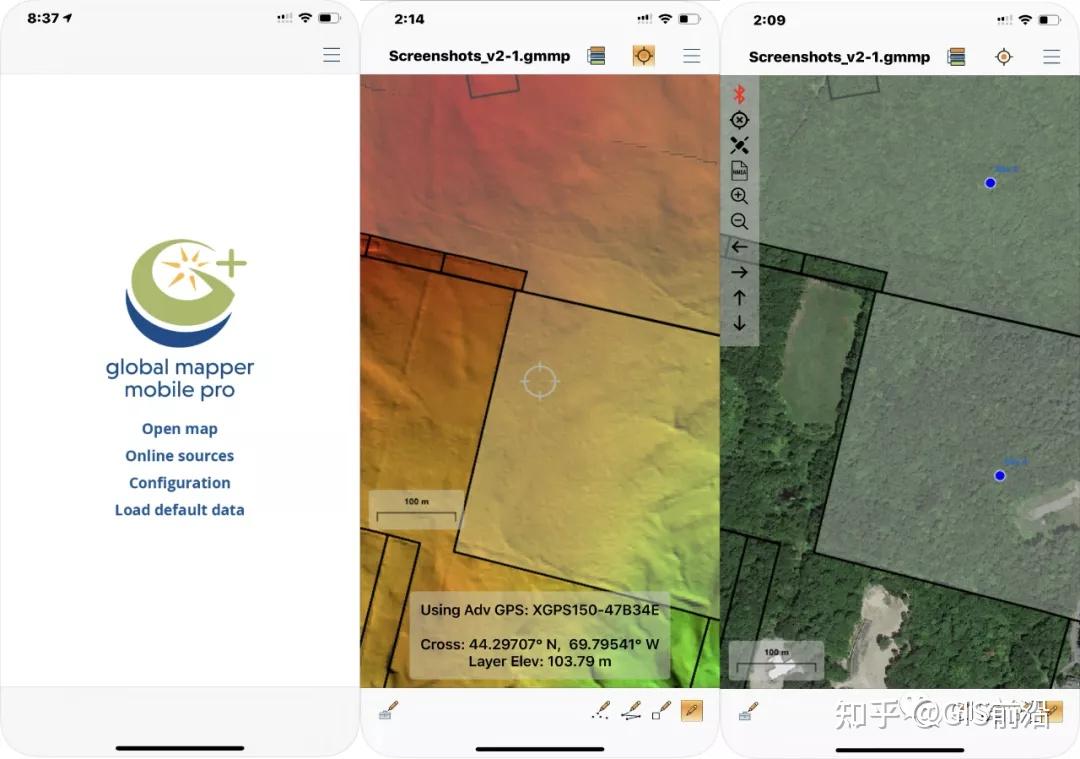This screenshot has height=759, width=1080.
Task: Open the app menu on the splash screen
Action: 331,55
